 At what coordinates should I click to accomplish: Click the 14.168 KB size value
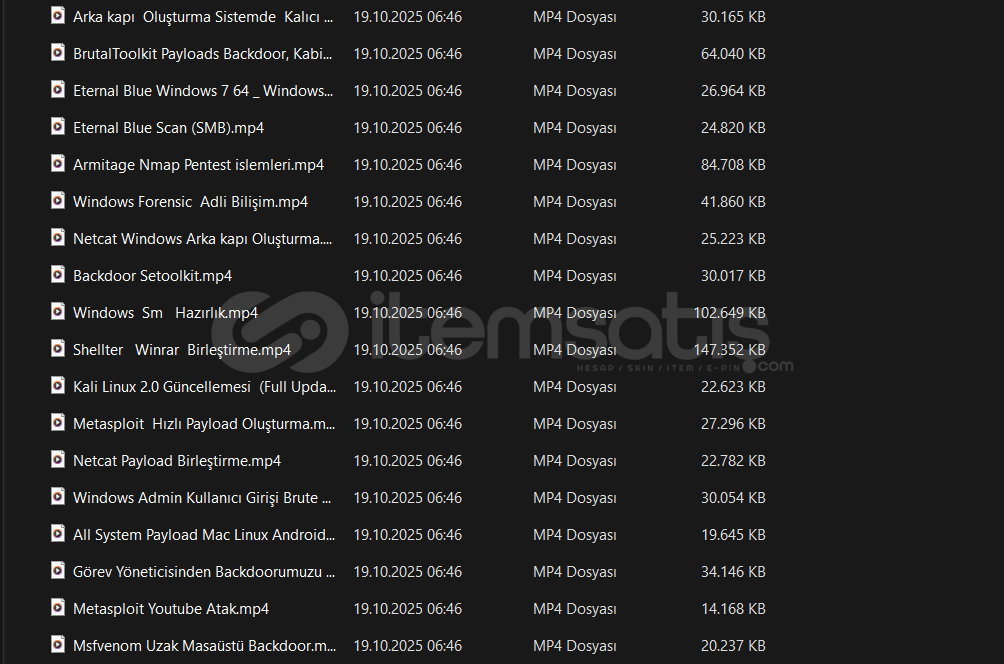coord(733,609)
